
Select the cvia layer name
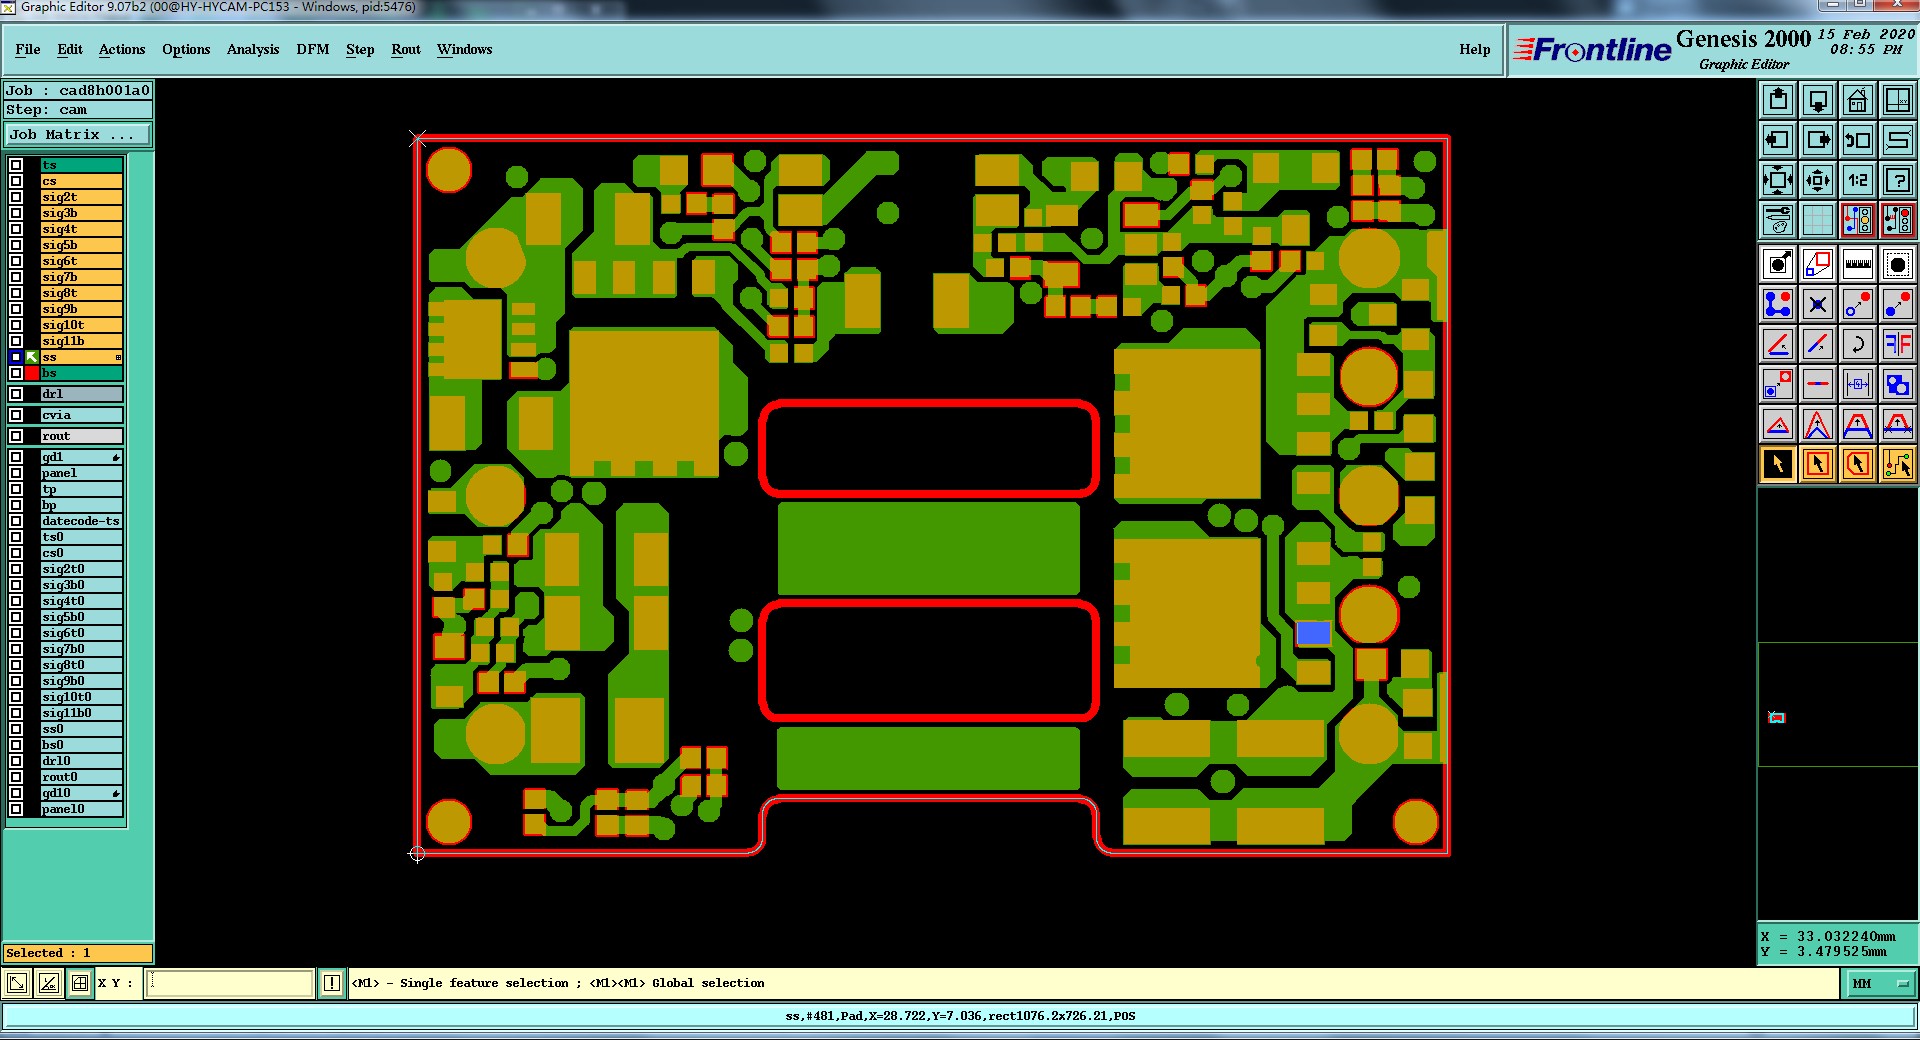[81, 415]
